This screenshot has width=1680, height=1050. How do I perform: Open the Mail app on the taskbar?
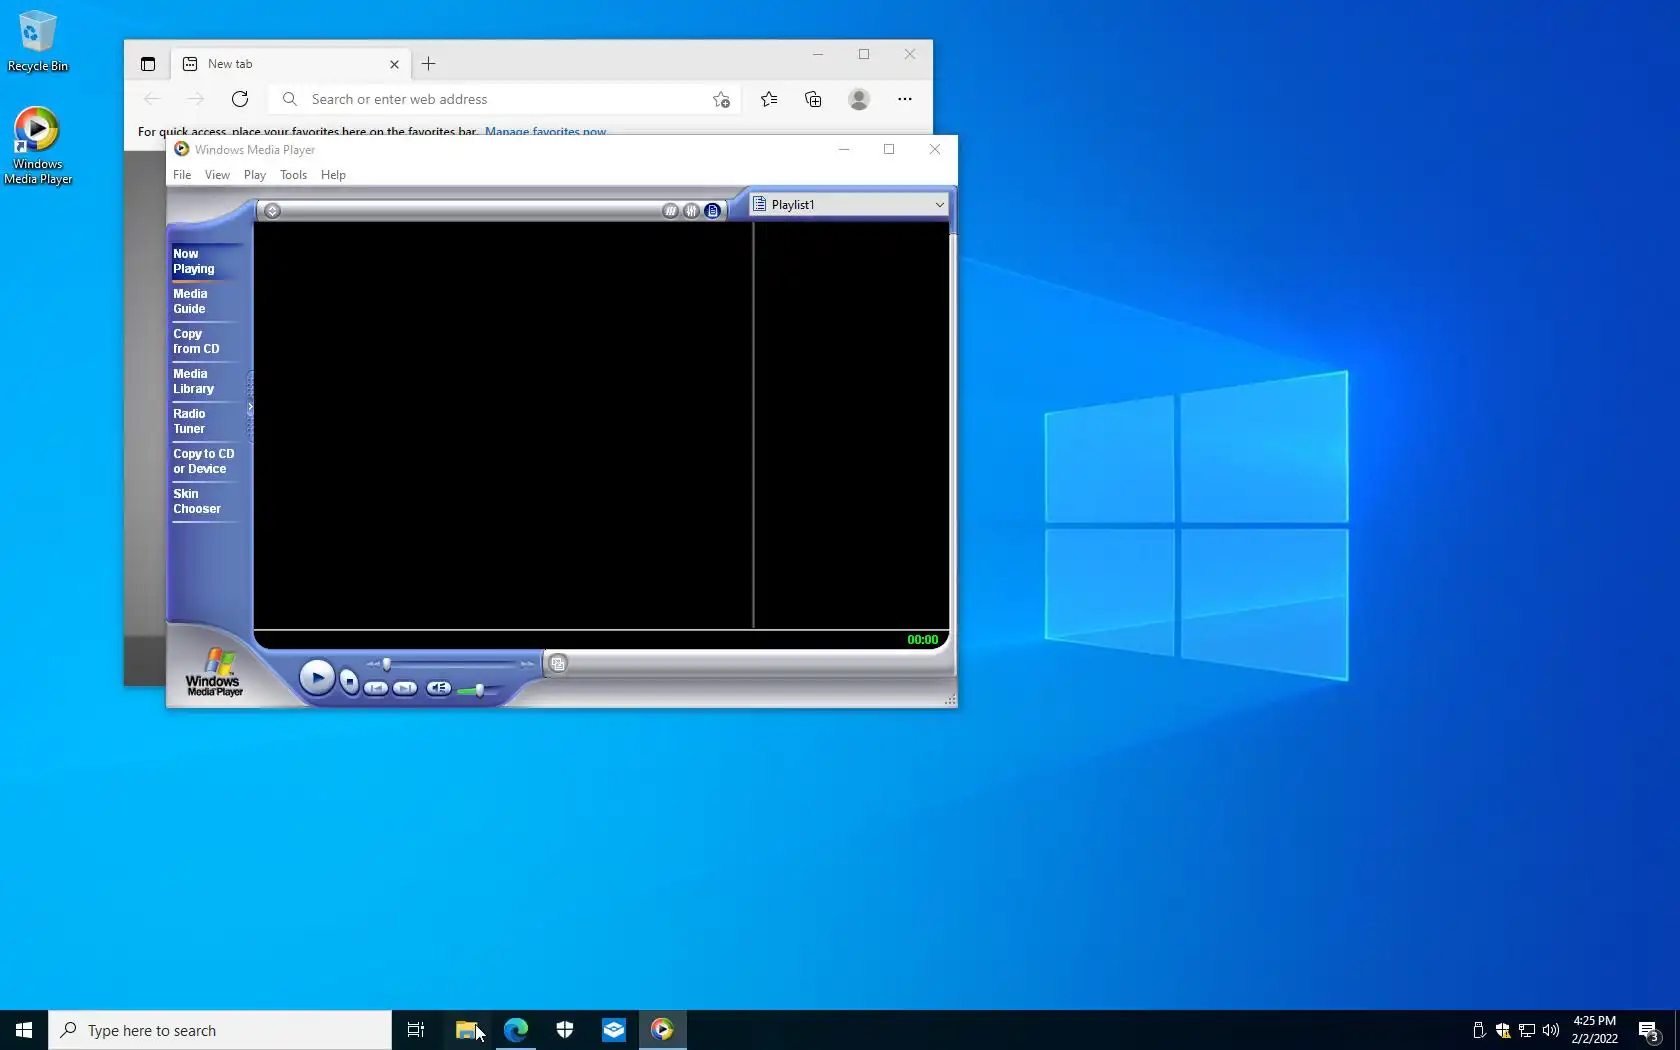[x=614, y=1030]
